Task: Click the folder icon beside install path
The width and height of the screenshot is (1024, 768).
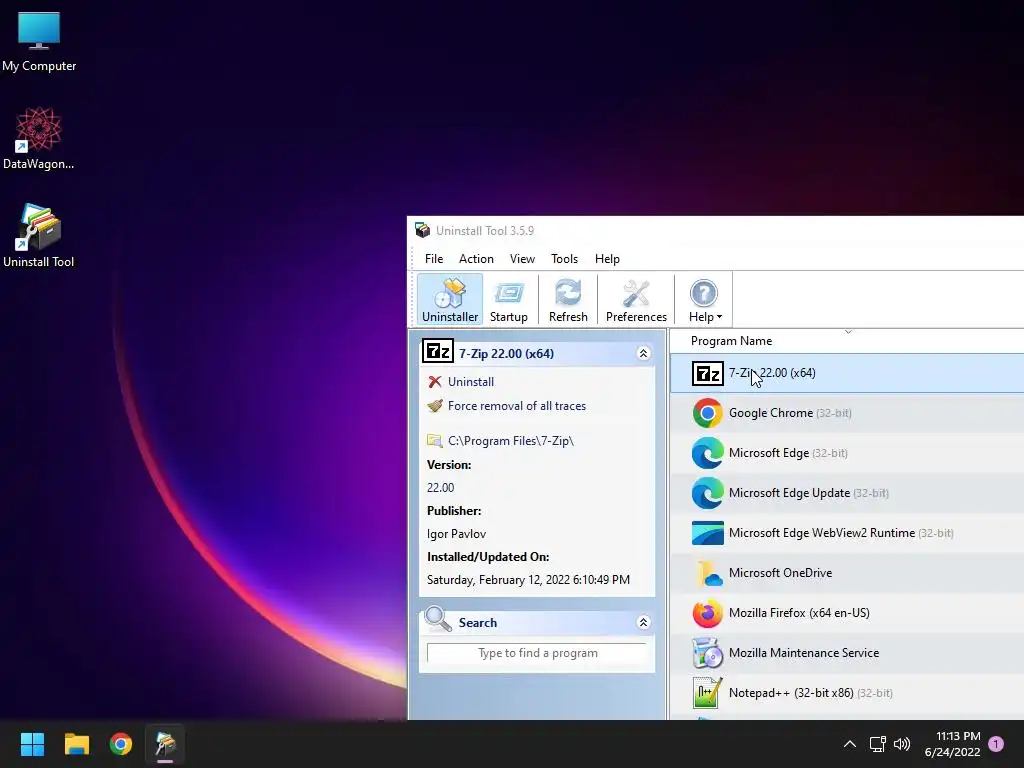Action: [434, 441]
